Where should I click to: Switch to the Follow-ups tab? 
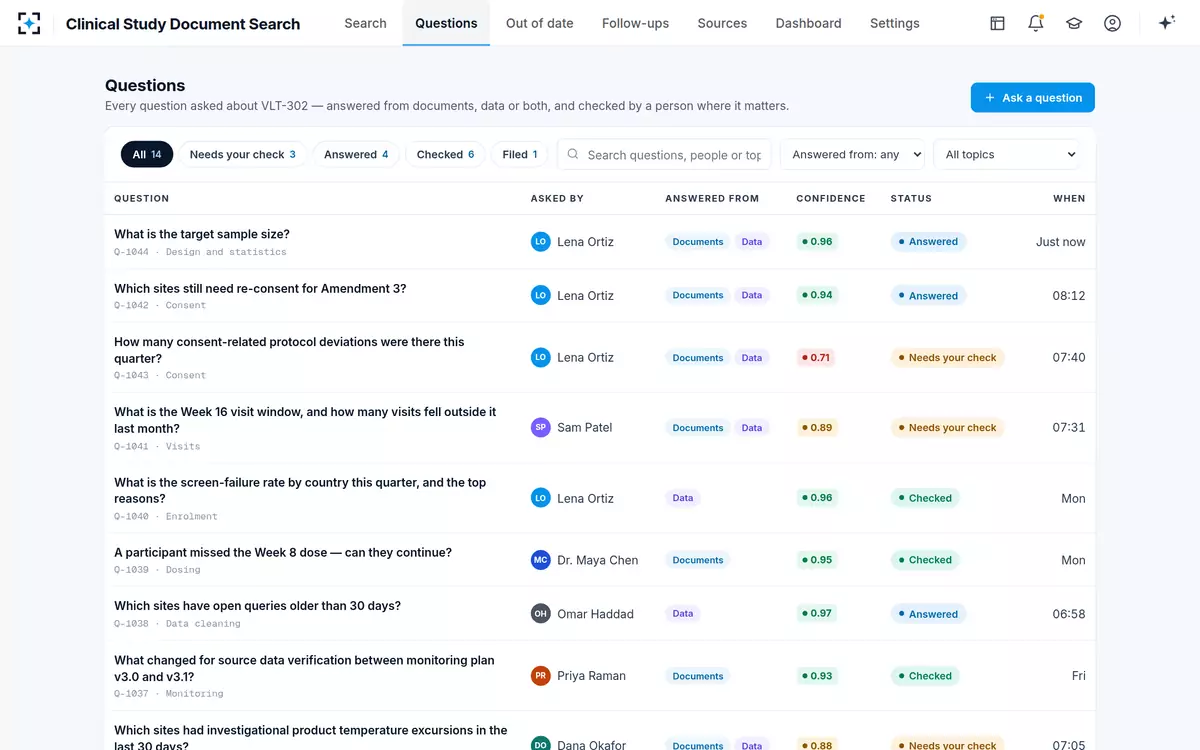click(635, 23)
